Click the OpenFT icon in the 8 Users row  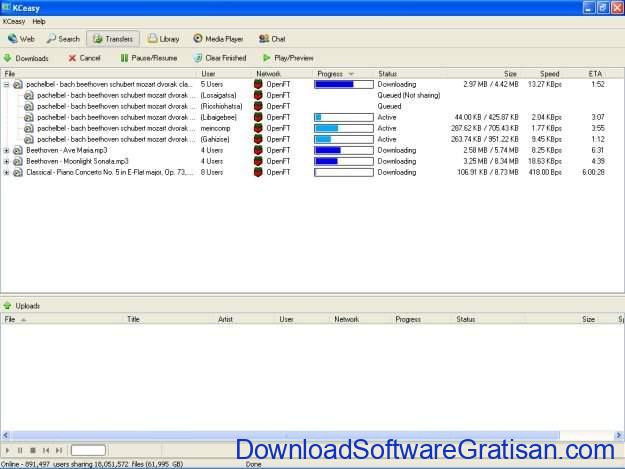tap(258, 173)
